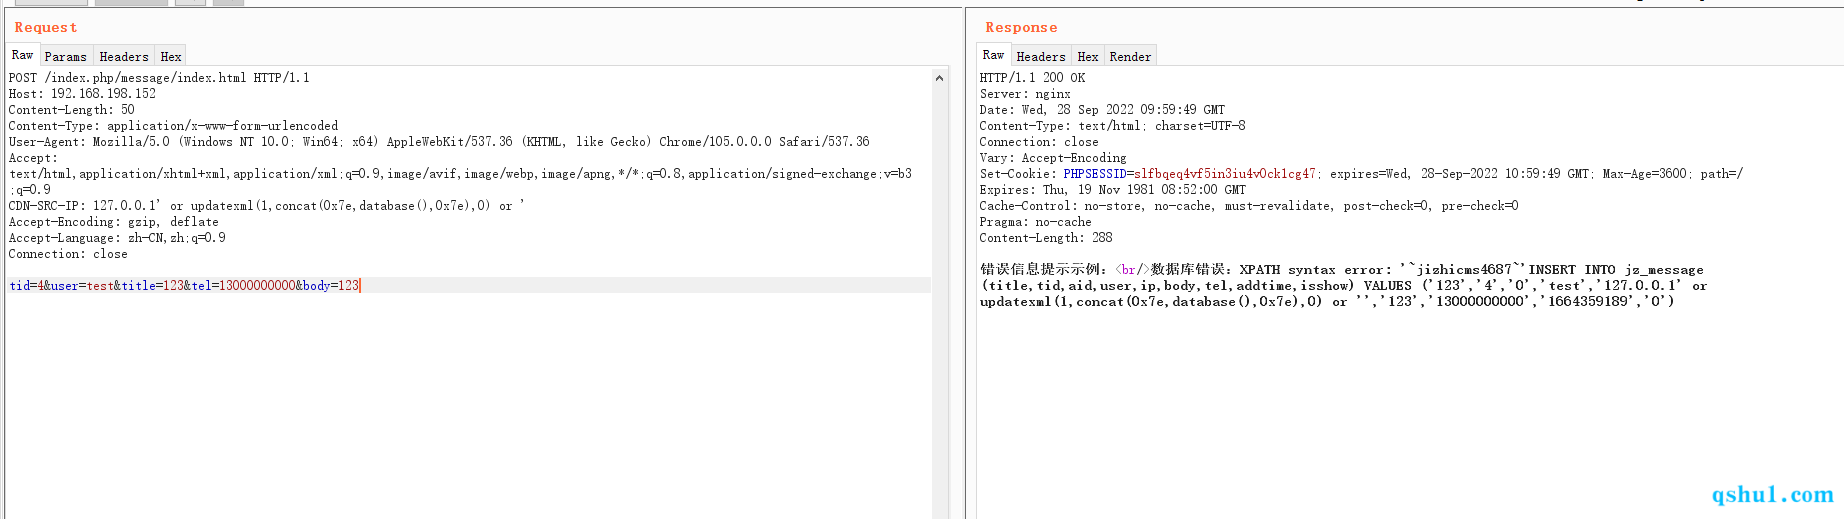Select the Request Hex tab
The height and width of the screenshot is (519, 1844).
click(171, 56)
